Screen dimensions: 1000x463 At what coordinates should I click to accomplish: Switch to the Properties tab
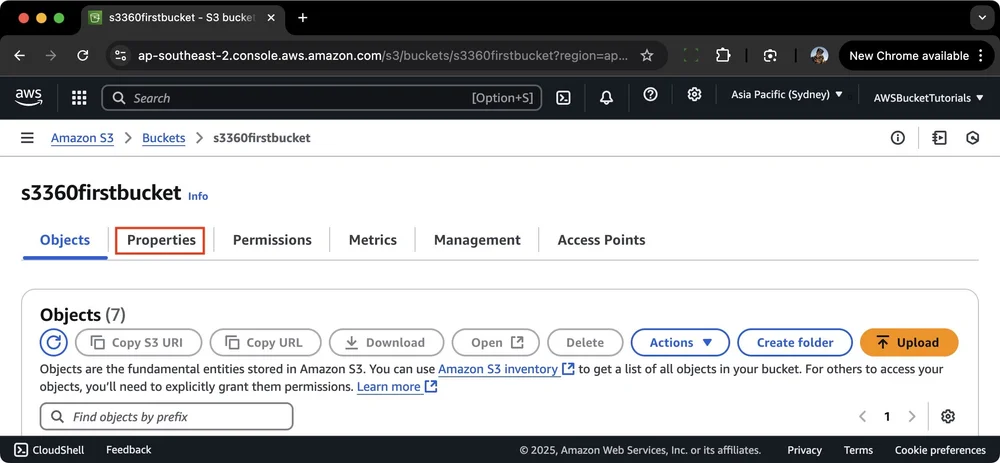161,240
